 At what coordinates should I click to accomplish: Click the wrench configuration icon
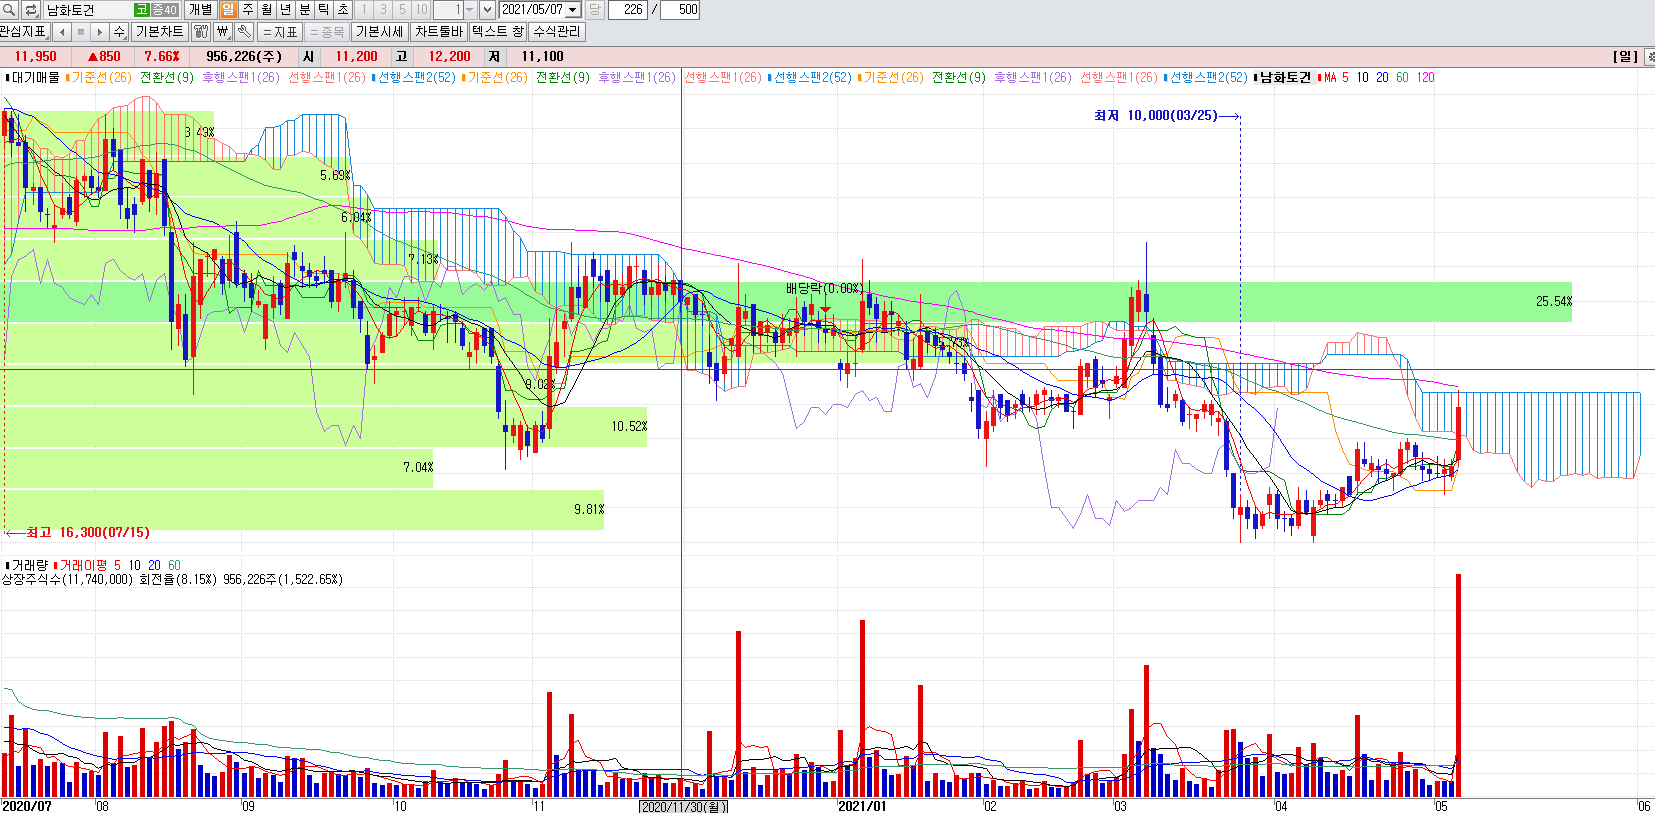243,32
